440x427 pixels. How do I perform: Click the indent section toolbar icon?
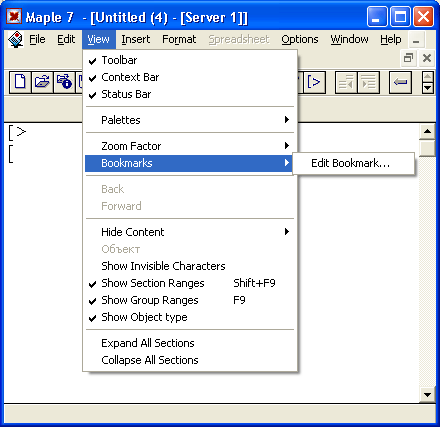pyautogui.click(x=368, y=82)
